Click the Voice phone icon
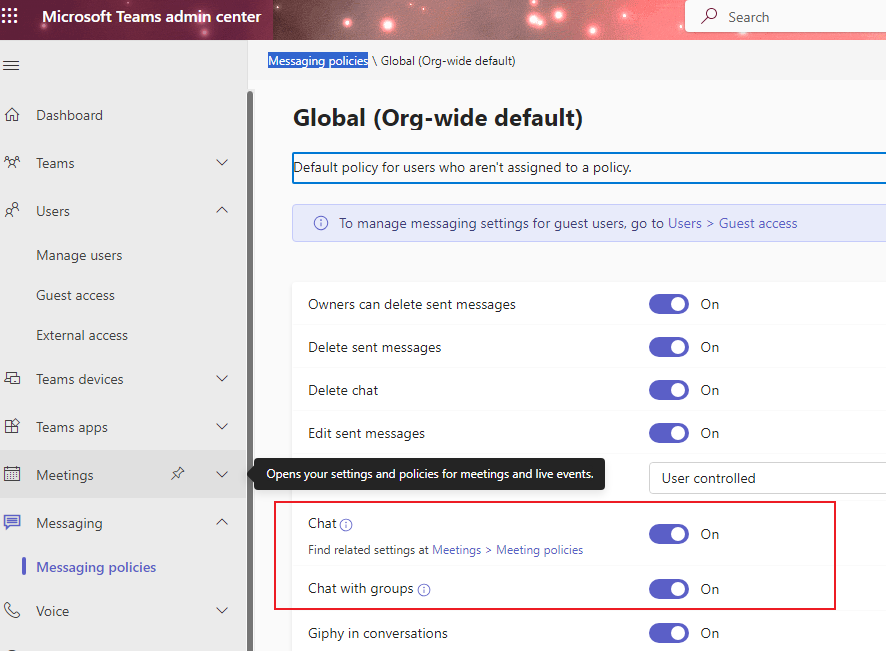 pos(12,610)
